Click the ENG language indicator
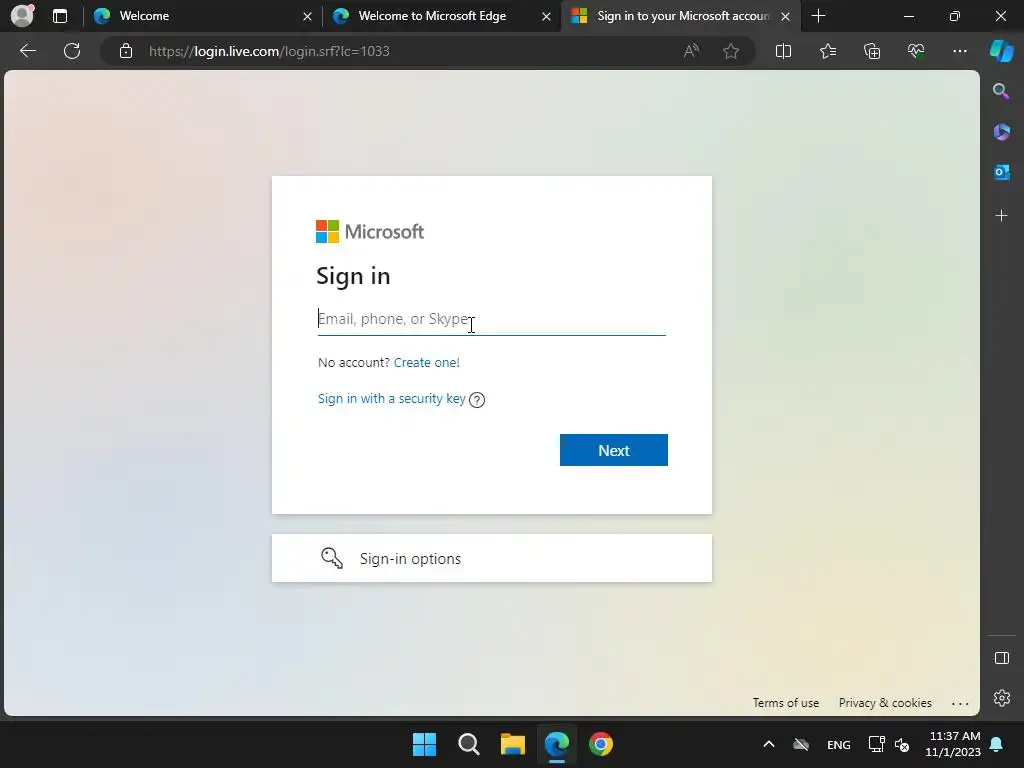This screenshot has height=768, width=1024. (x=839, y=744)
